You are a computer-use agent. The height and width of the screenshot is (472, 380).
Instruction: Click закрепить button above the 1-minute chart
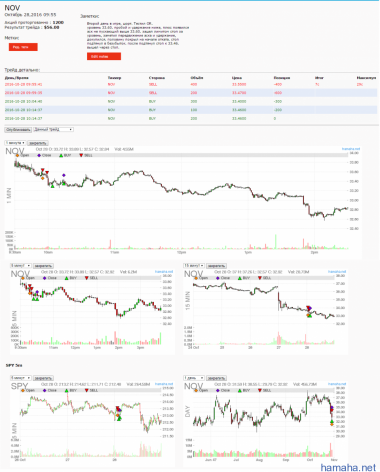coord(38,143)
